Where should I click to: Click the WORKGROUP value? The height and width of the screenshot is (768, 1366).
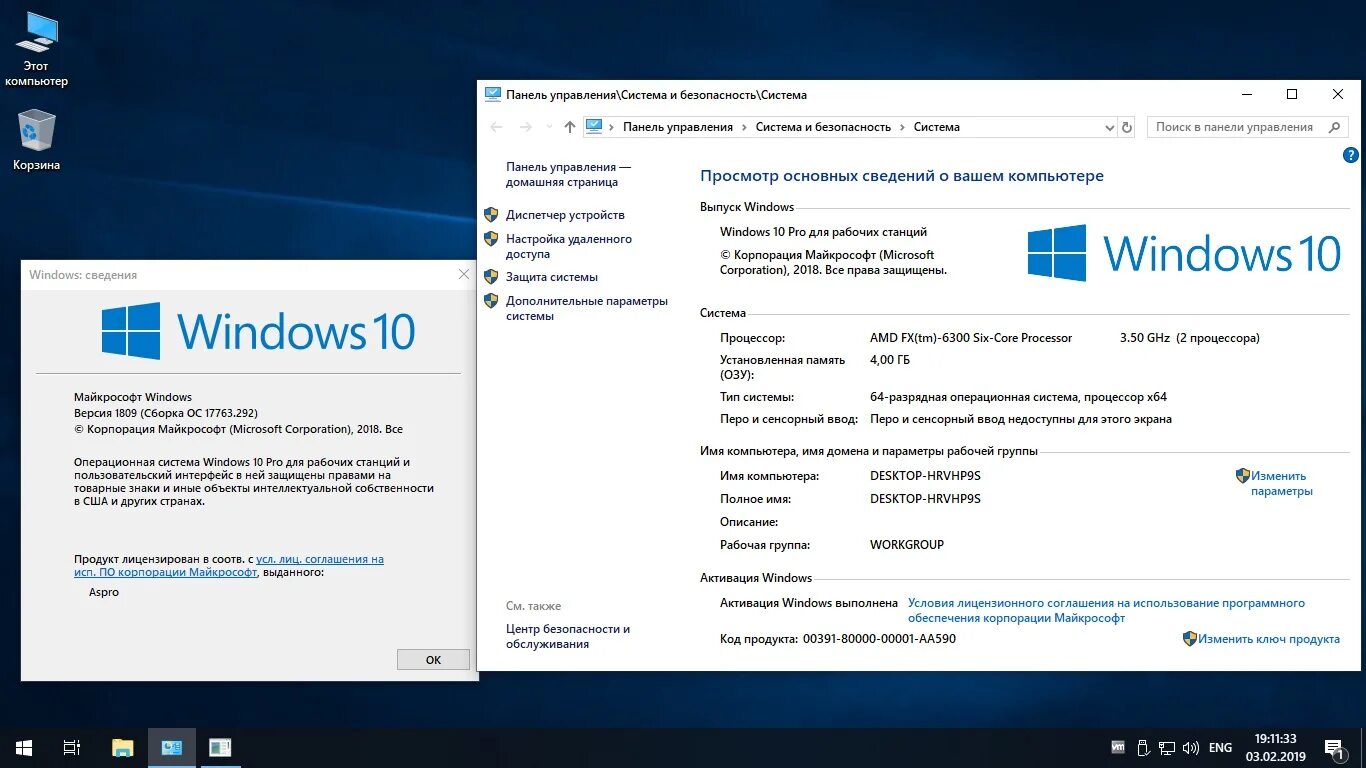pos(907,545)
